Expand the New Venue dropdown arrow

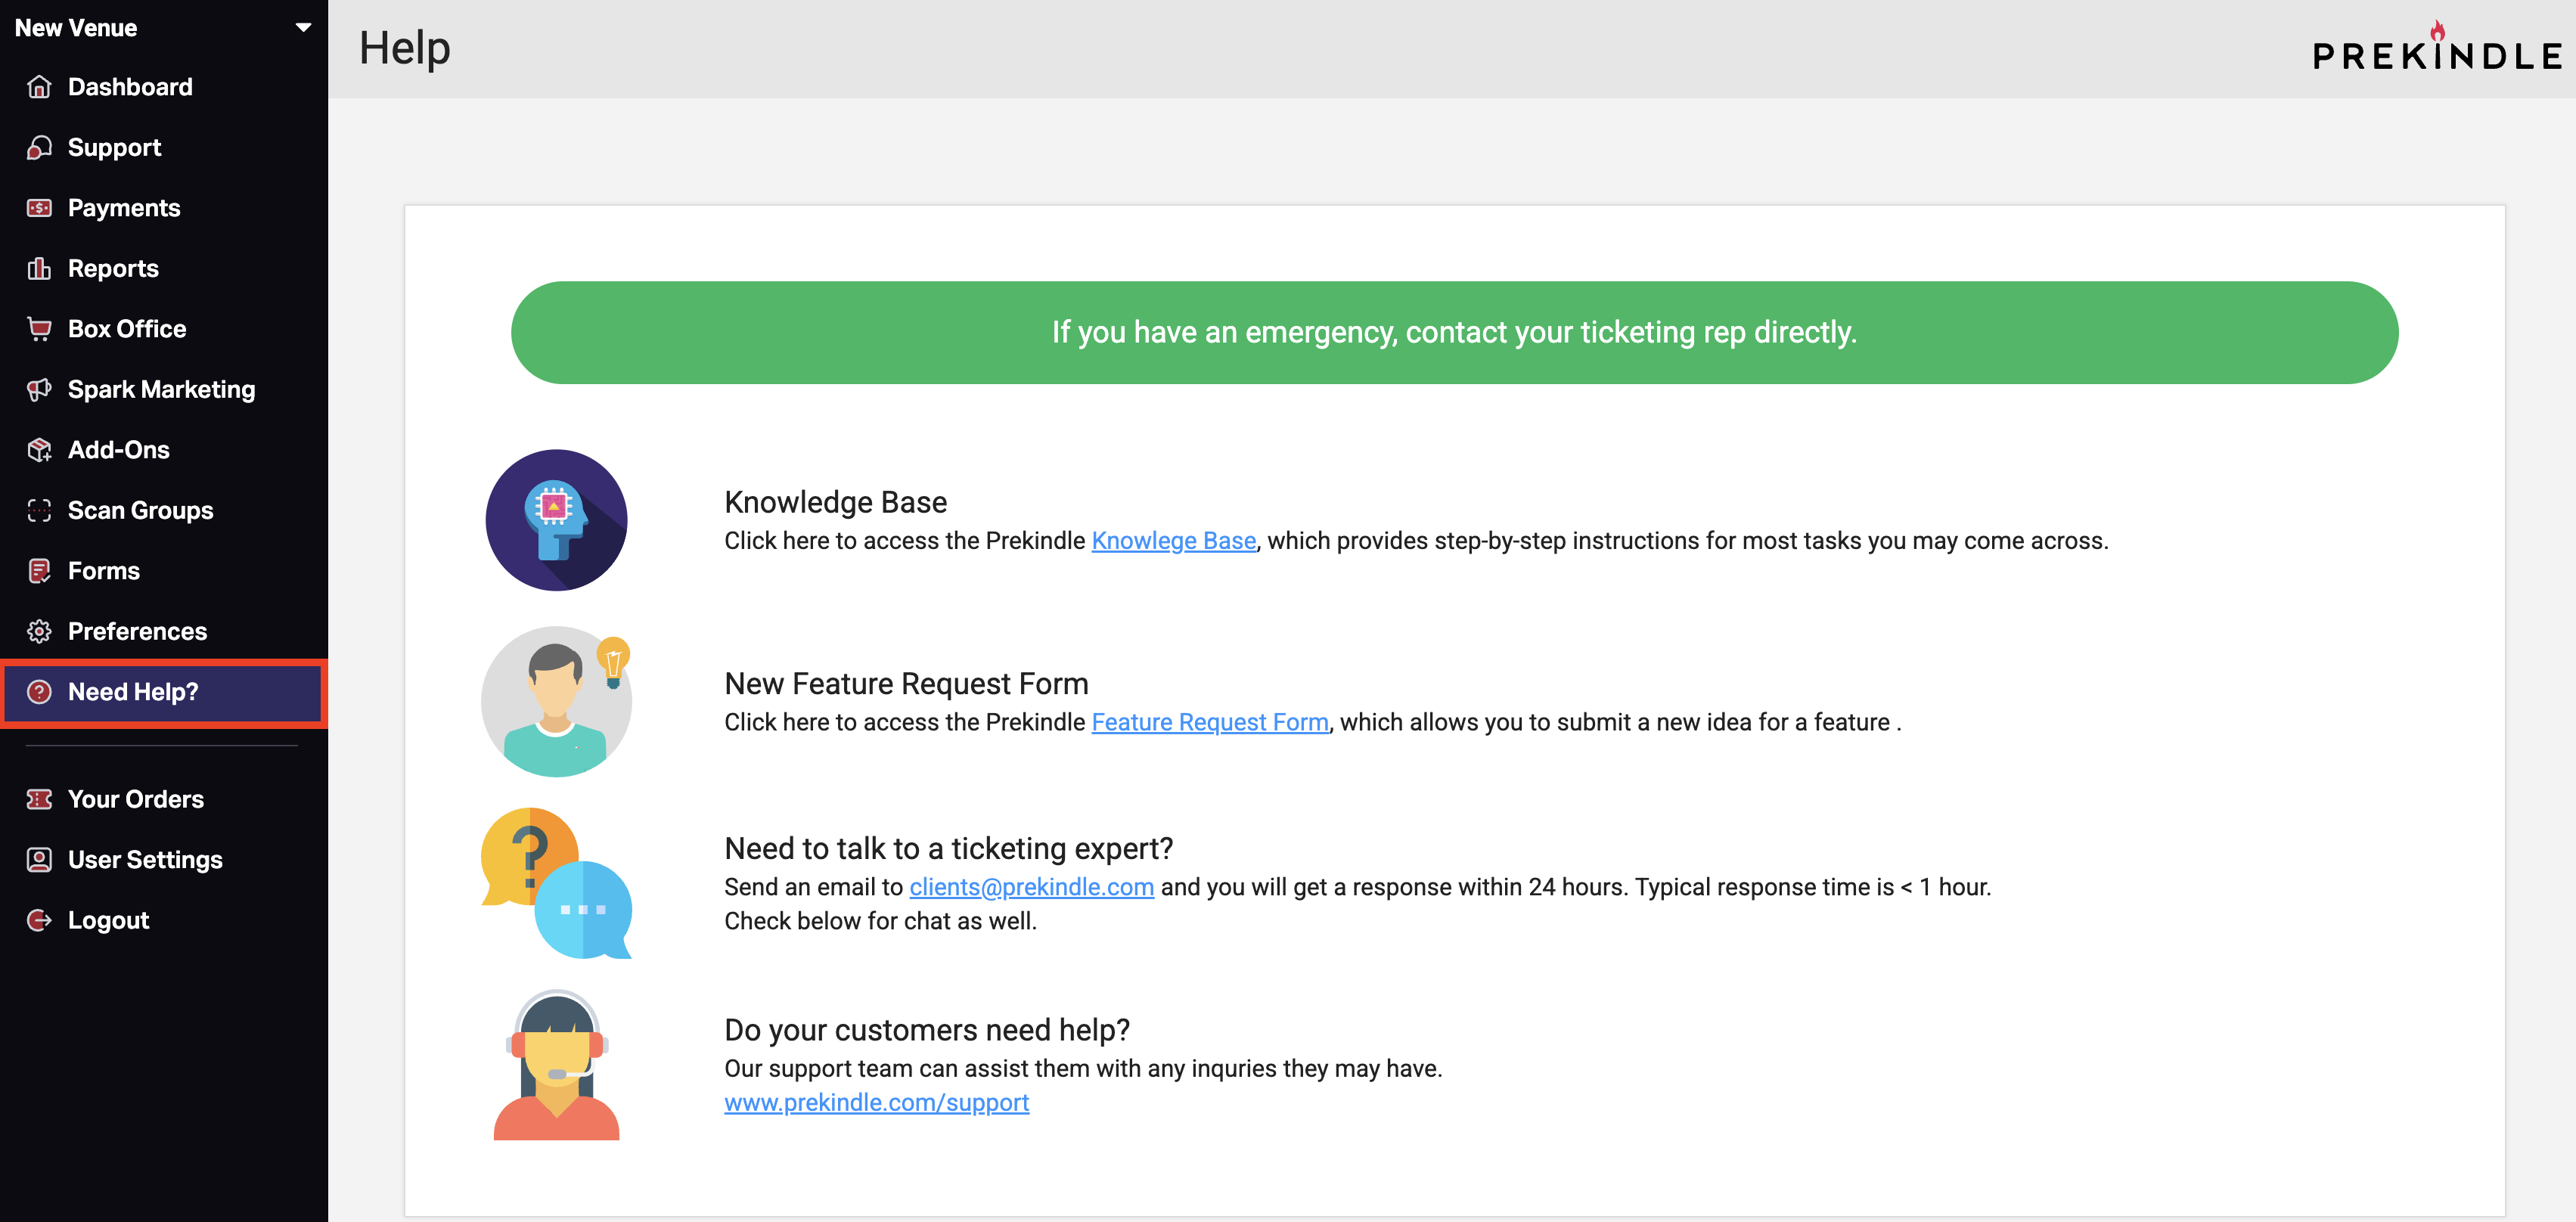pyautogui.click(x=303, y=28)
